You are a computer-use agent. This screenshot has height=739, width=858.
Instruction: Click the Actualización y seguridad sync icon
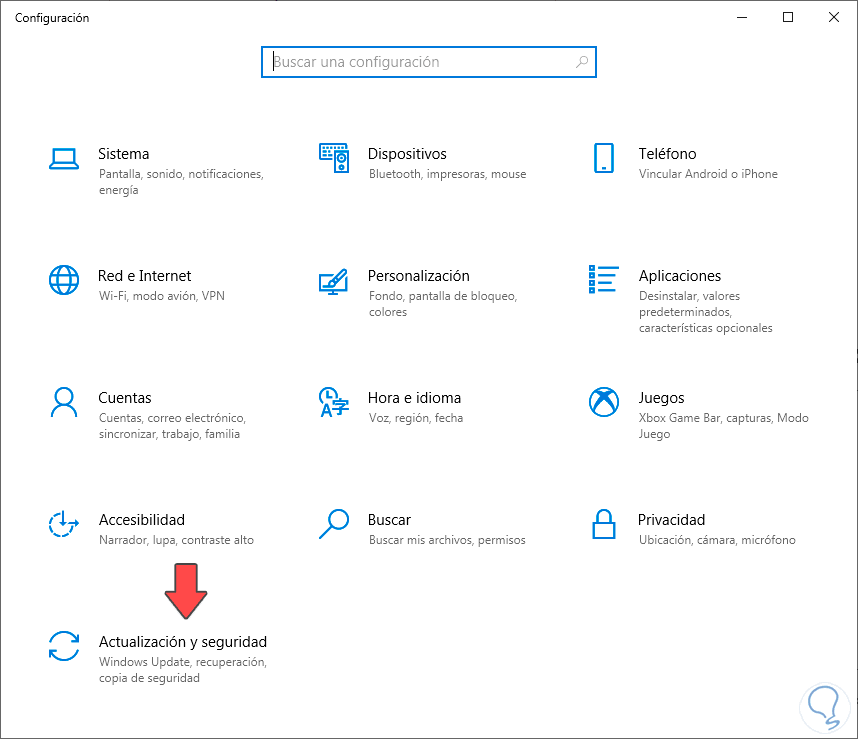click(x=63, y=646)
